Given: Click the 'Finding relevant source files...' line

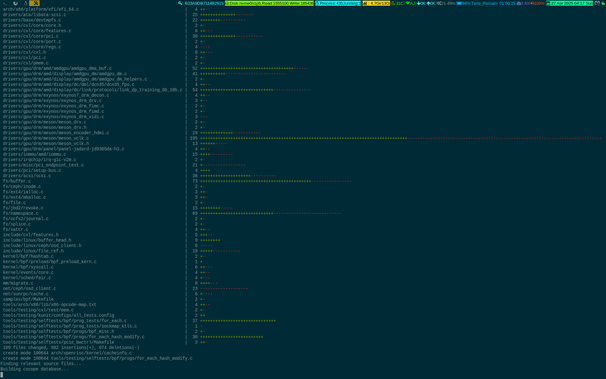Looking at the screenshot, I should coord(41,364).
